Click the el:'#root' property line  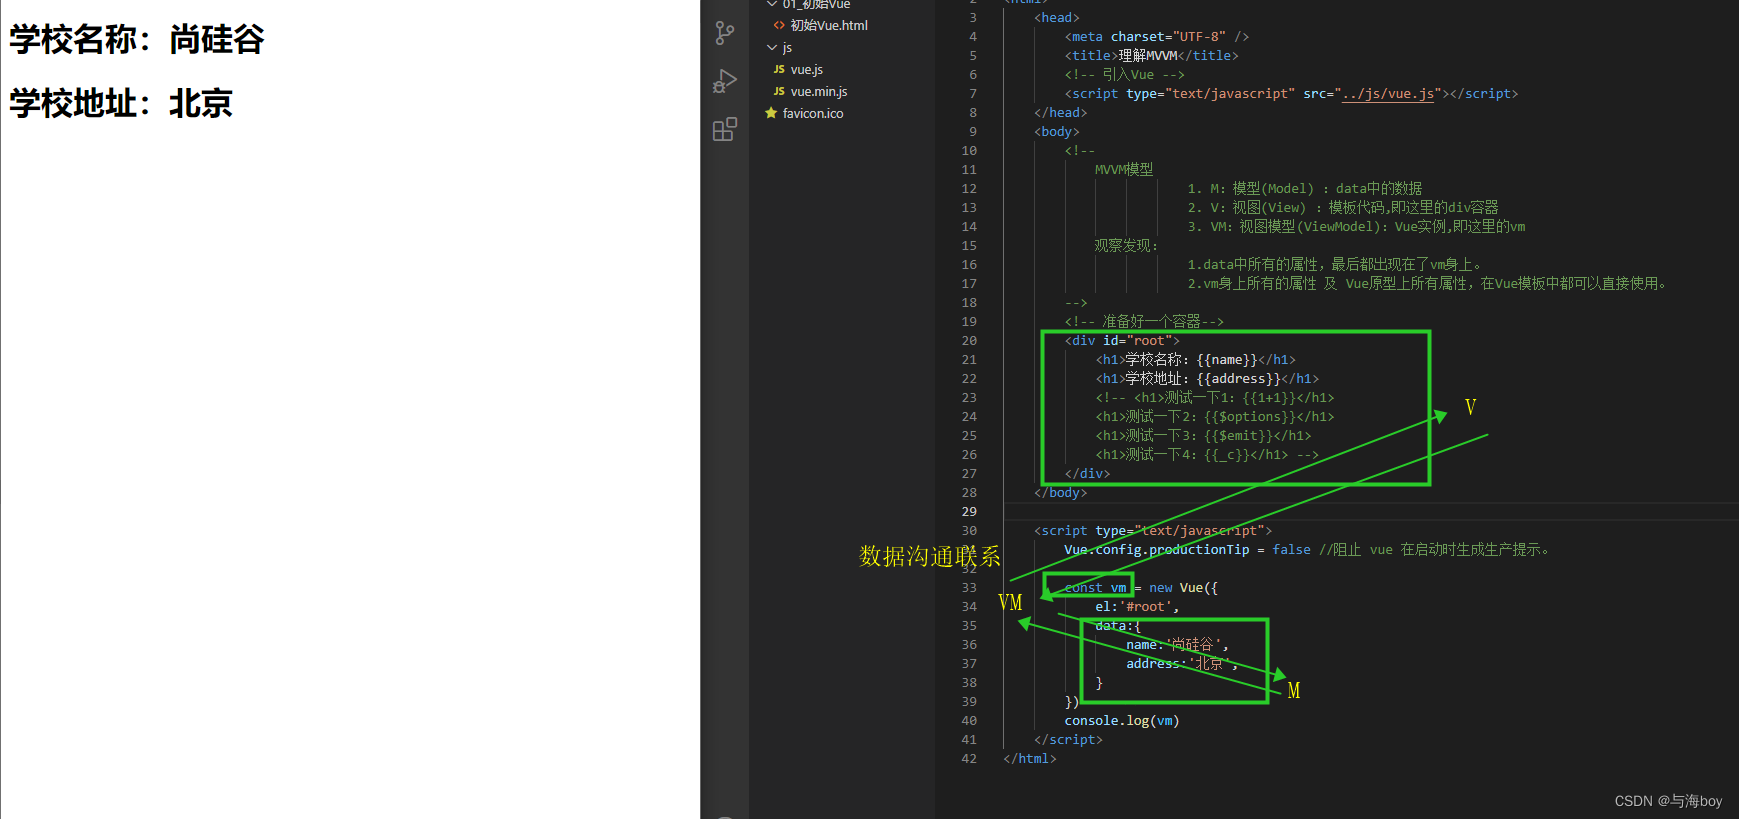(x=1137, y=606)
